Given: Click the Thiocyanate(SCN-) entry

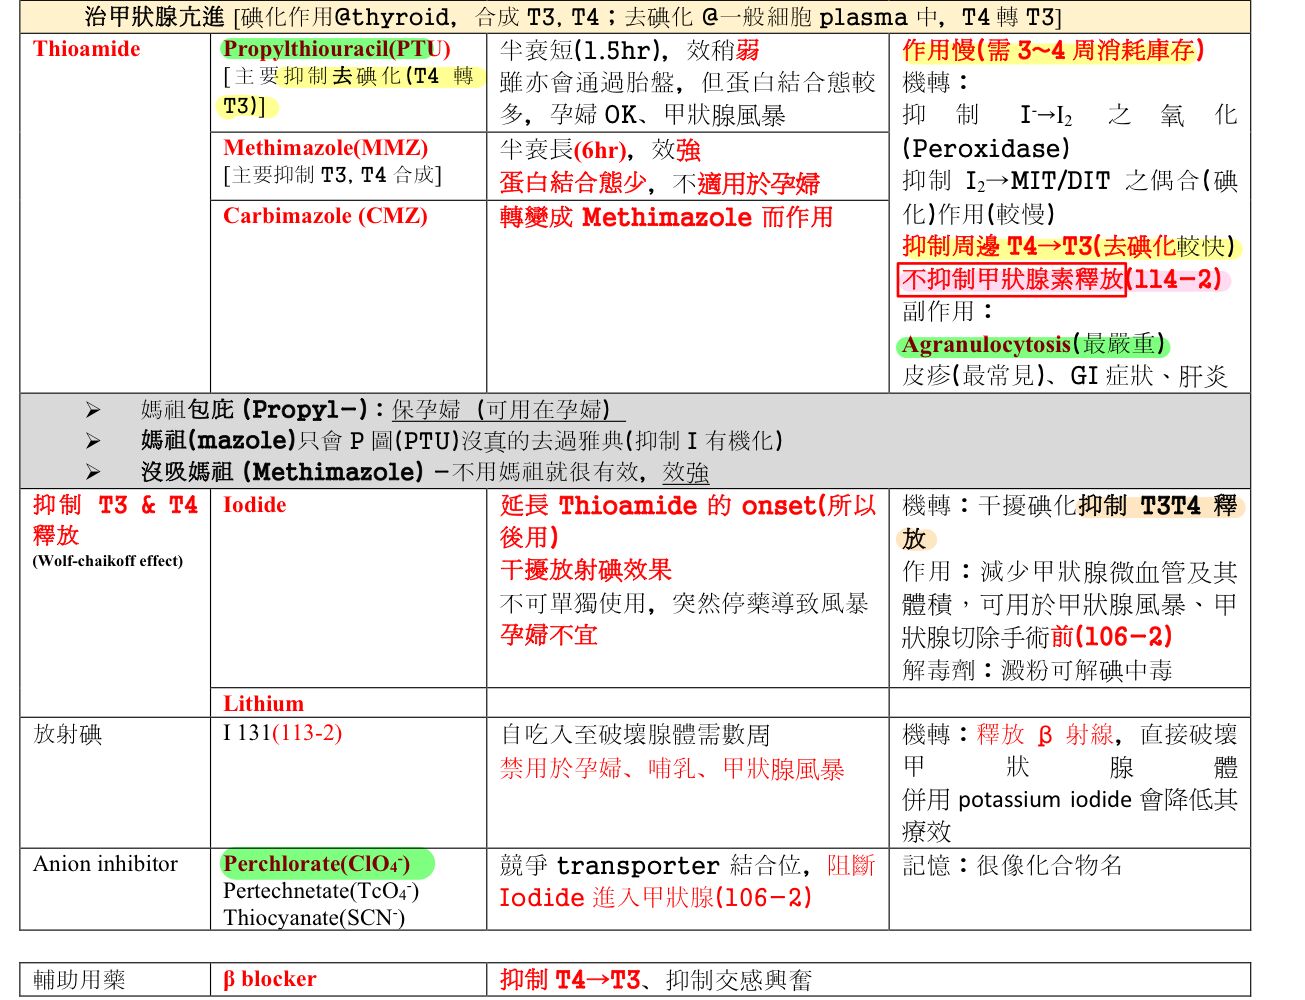Looking at the screenshot, I should 313,918.
